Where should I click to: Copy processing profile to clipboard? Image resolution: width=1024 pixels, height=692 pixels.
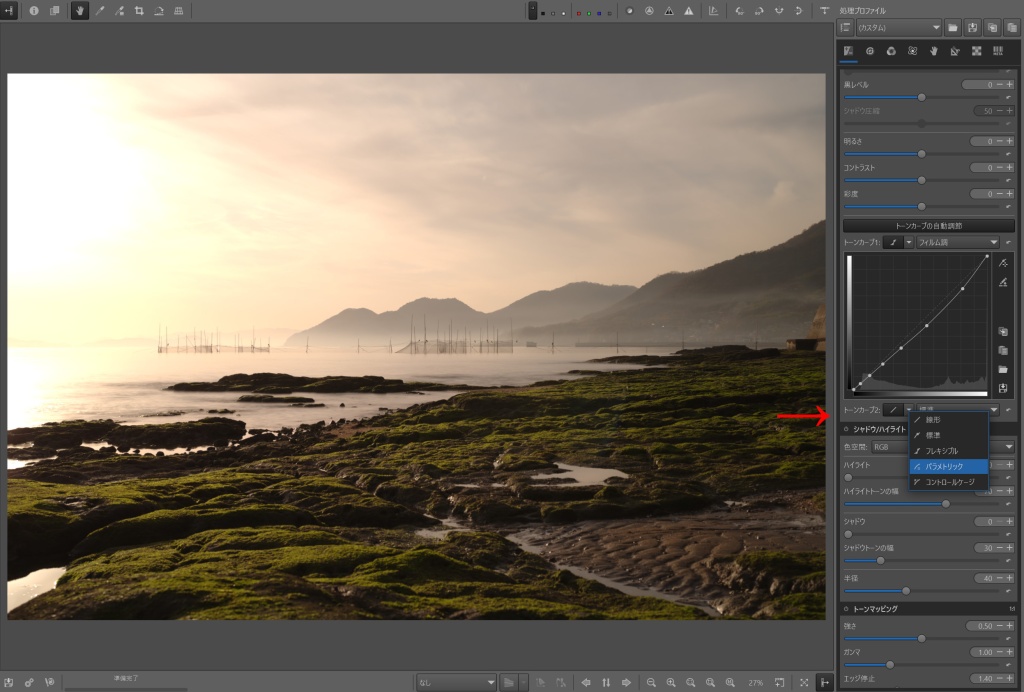(x=992, y=27)
